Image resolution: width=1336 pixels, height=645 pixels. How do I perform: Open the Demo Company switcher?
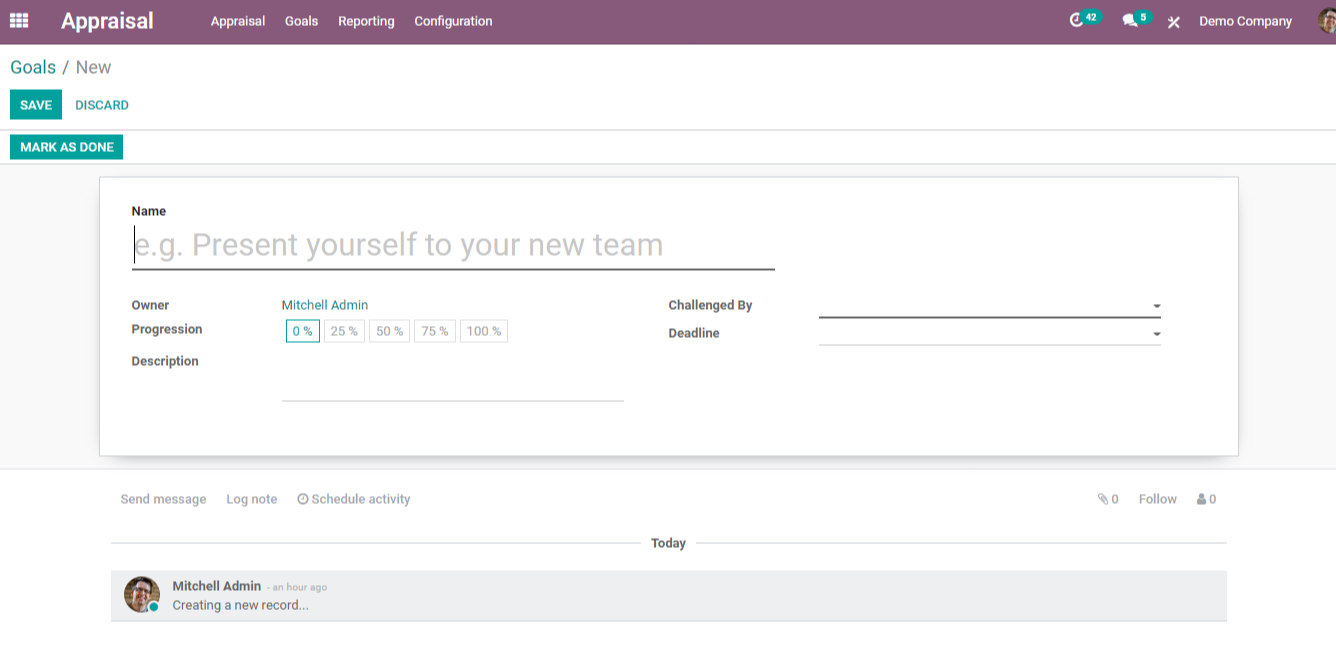pyautogui.click(x=1245, y=21)
